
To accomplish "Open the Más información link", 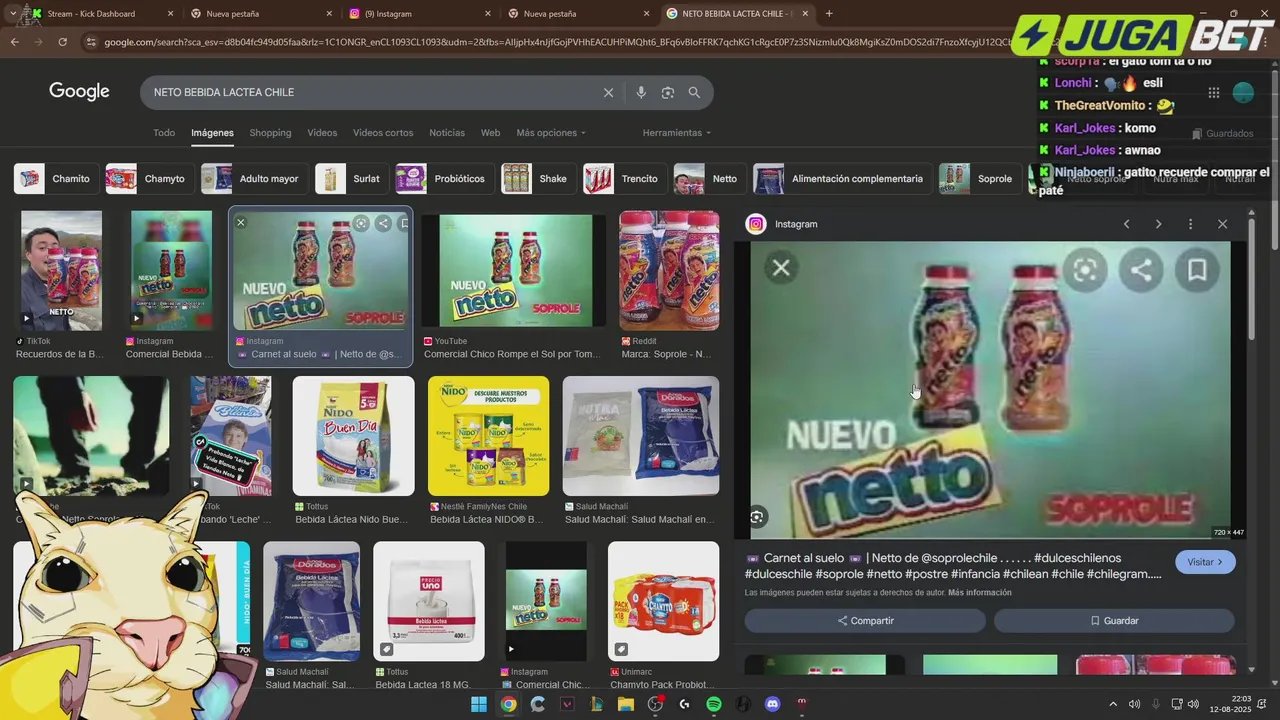I will pyautogui.click(x=980, y=593).
